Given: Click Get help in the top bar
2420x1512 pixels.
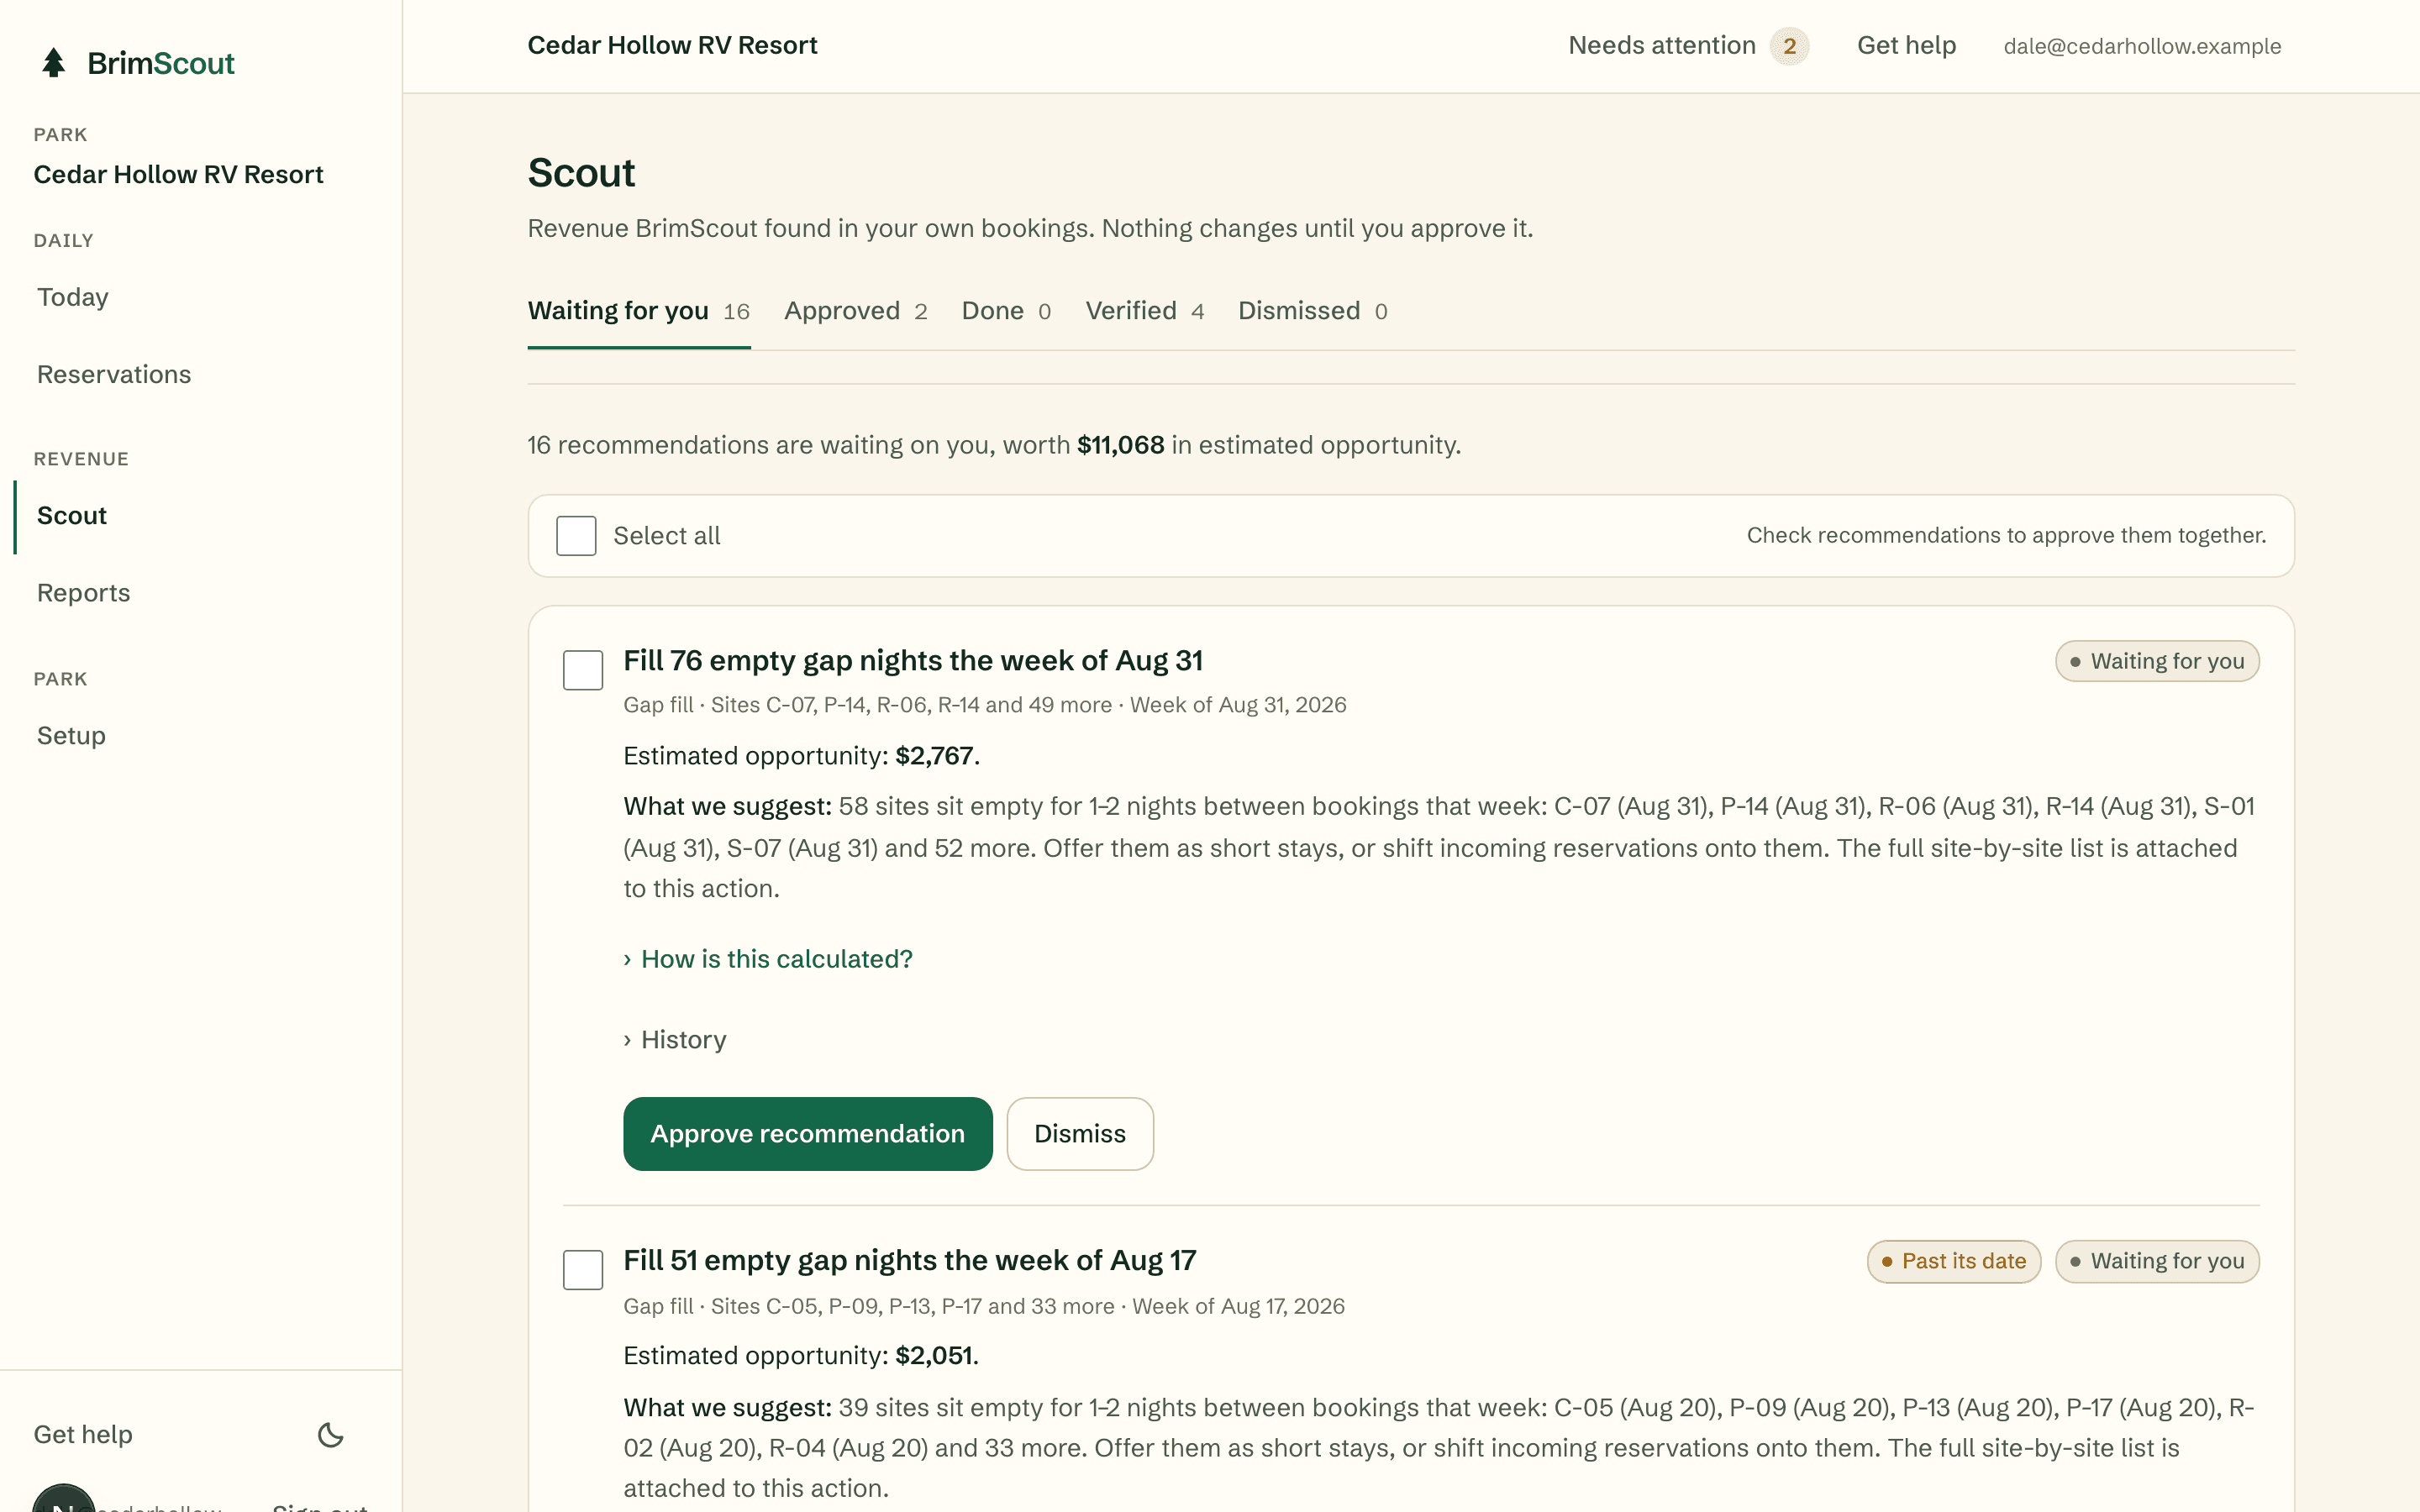Looking at the screenshot, I should (1906, 46).
